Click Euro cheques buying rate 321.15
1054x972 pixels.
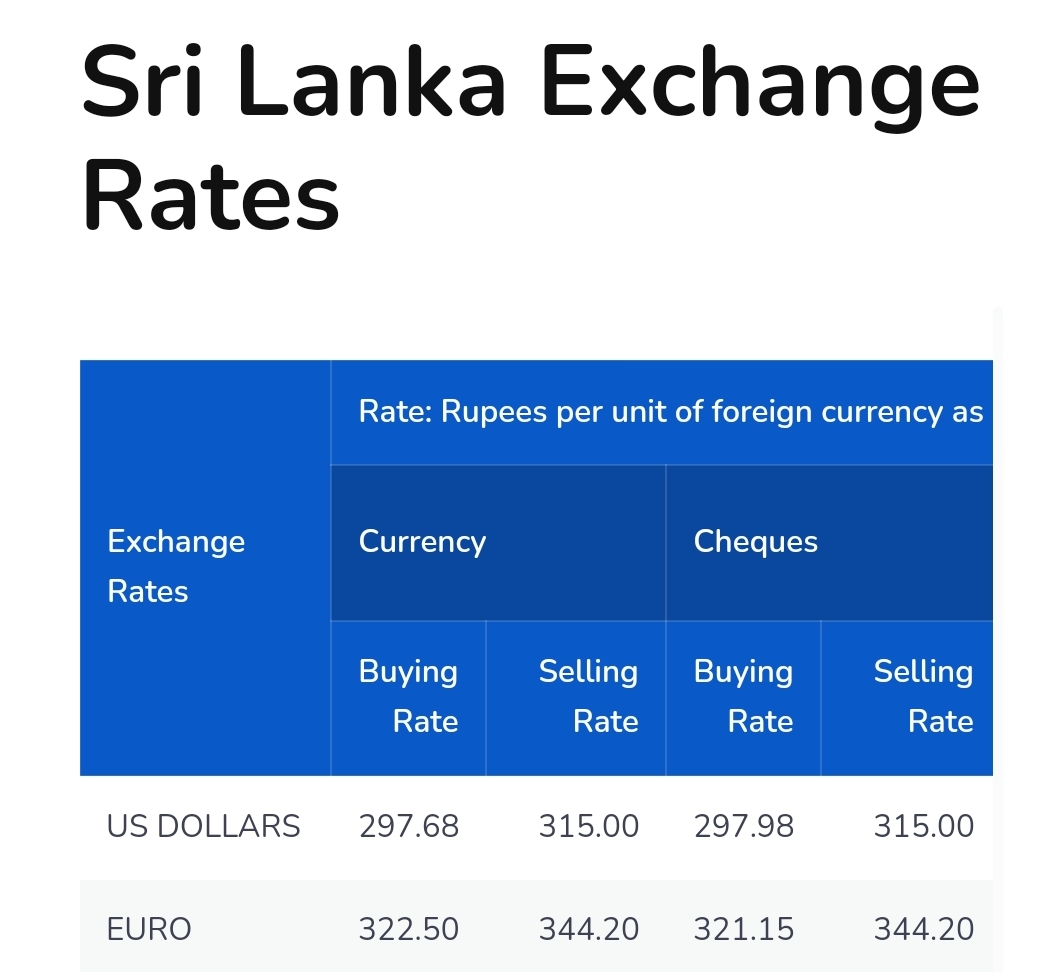point(744,929)
